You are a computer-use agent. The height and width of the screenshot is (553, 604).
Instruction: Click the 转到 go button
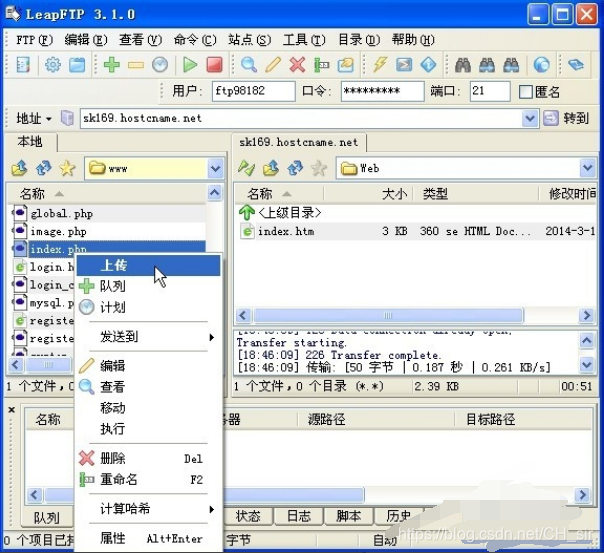coord(566,118)
